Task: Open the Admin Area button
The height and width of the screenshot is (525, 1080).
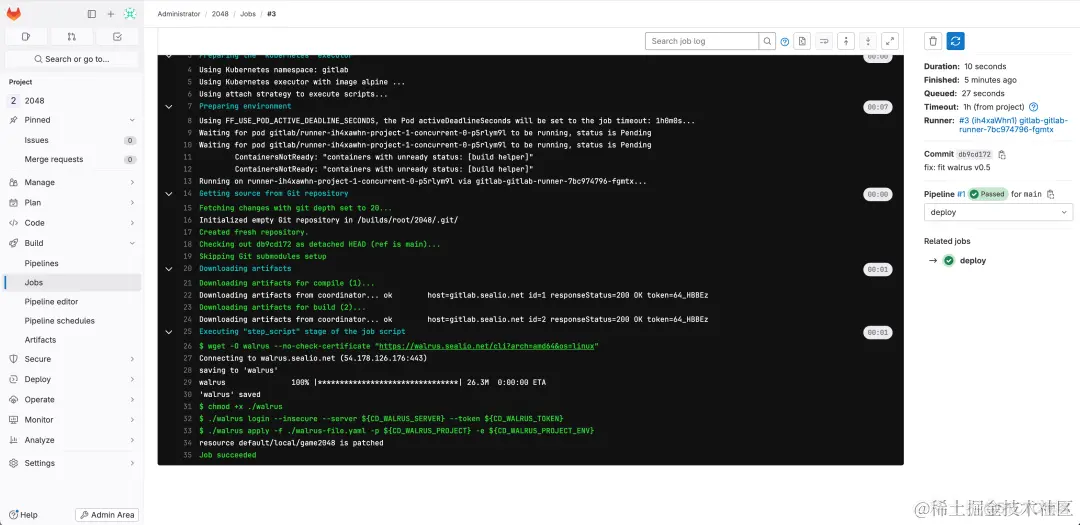Action: [x=107, y=515]
